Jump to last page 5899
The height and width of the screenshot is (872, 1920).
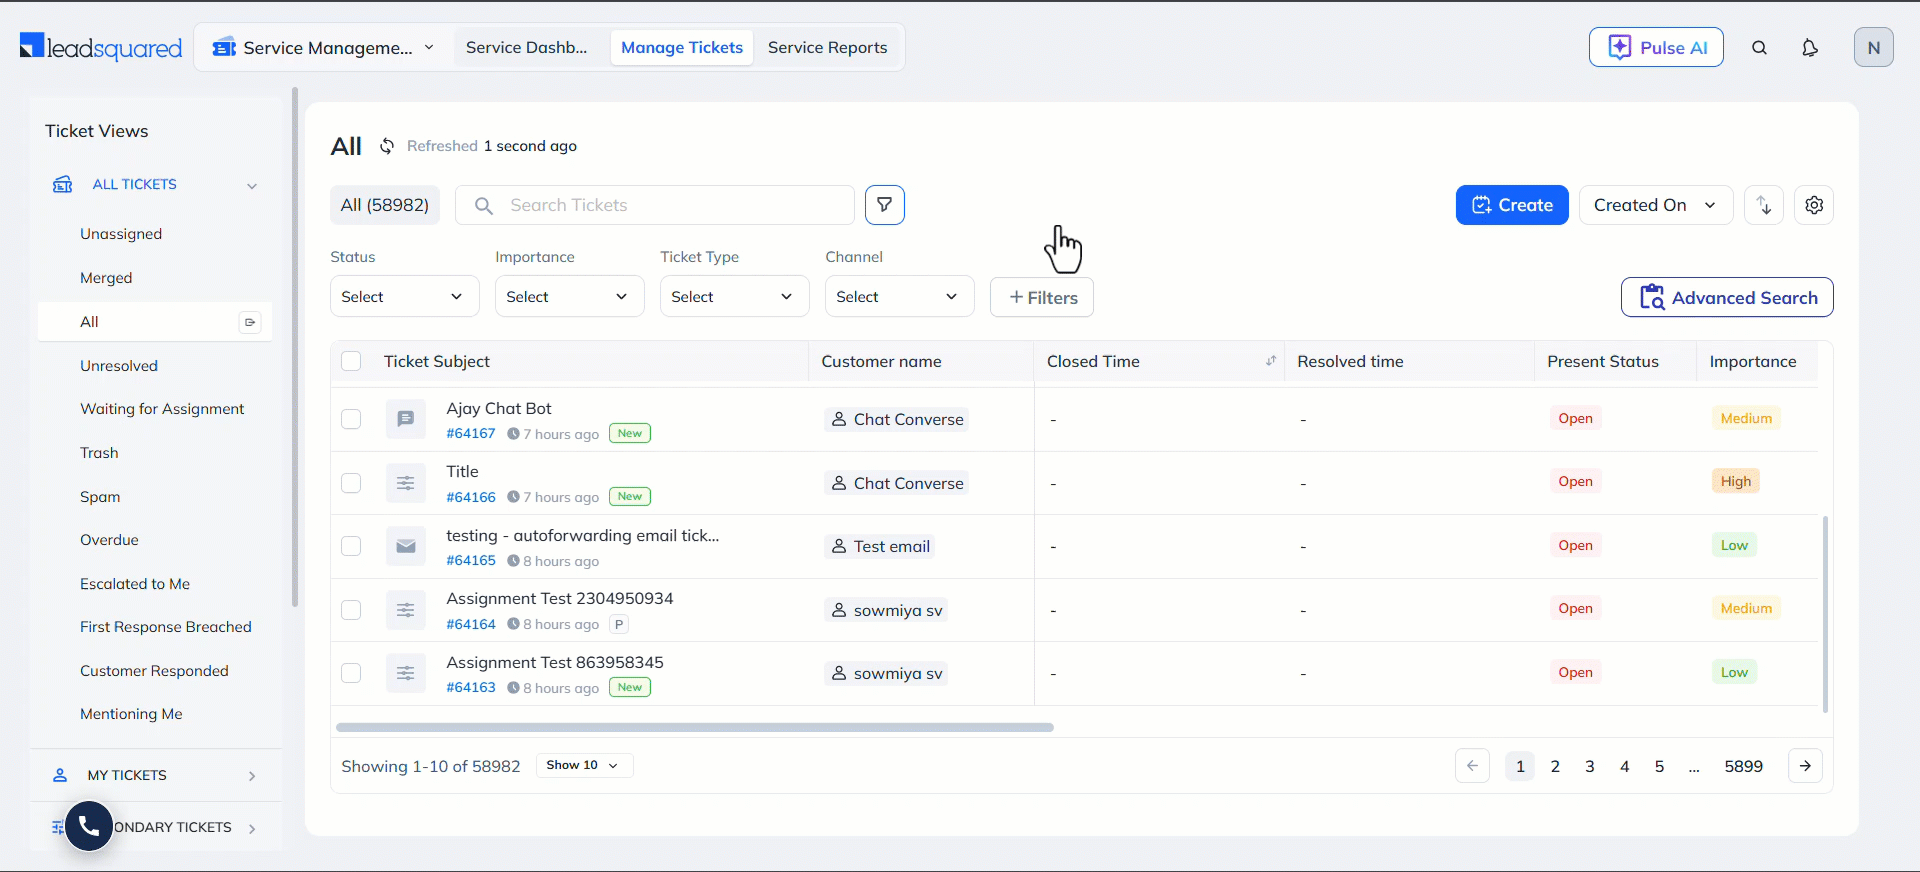[1743, 766]
